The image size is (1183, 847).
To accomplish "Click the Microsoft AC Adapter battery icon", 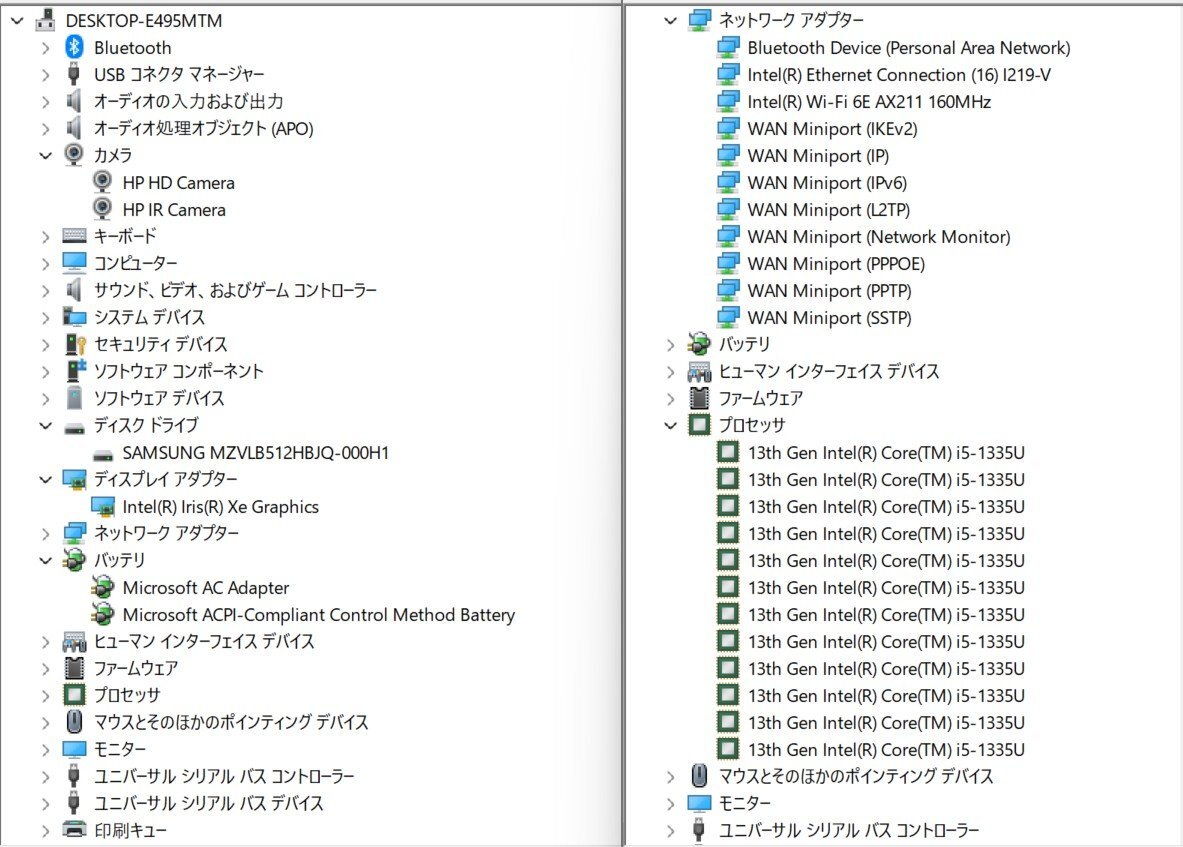I will 103,587.
